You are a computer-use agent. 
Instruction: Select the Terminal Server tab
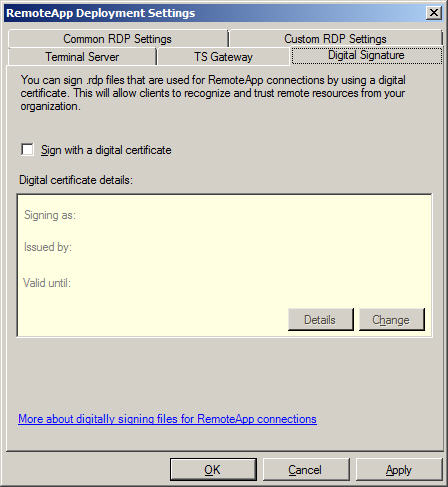tap(82, 57)
